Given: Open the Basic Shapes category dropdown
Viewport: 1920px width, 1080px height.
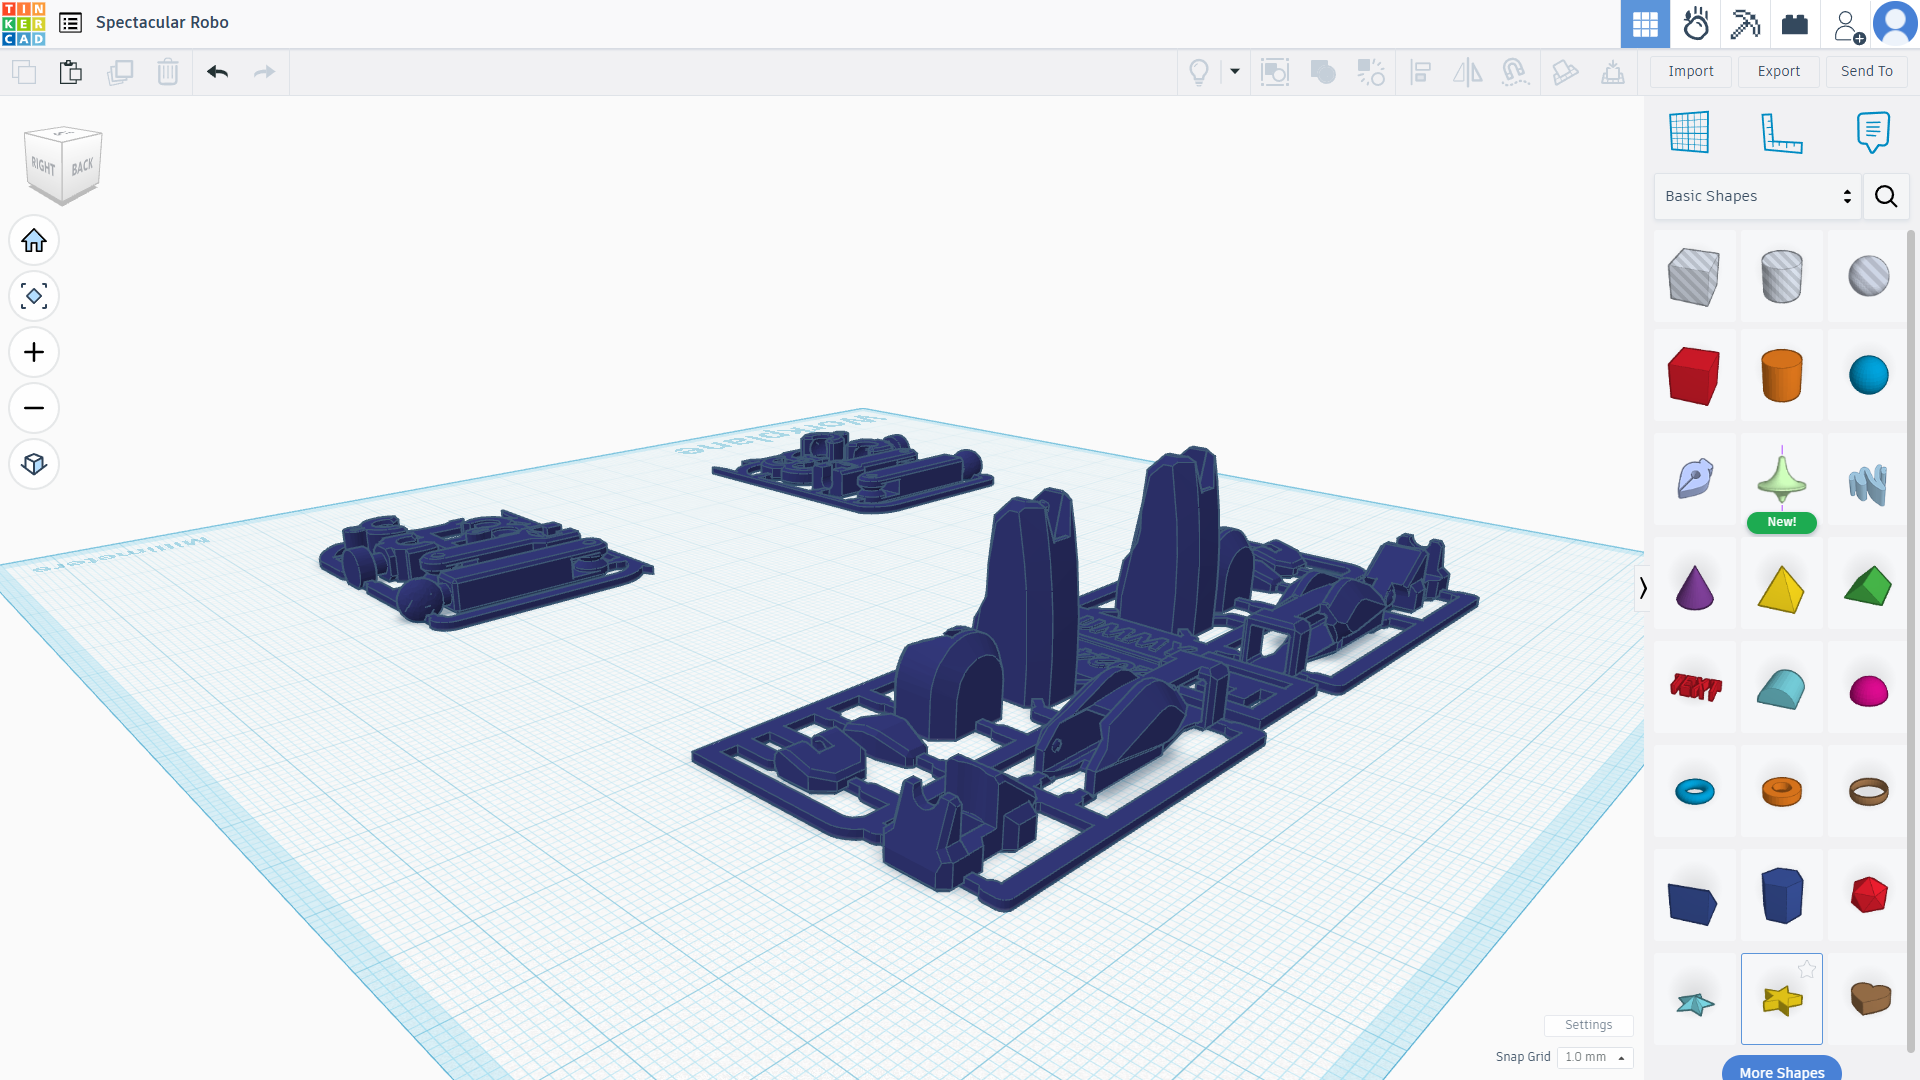Looking at the screenshot, I should coord(1757,196).
